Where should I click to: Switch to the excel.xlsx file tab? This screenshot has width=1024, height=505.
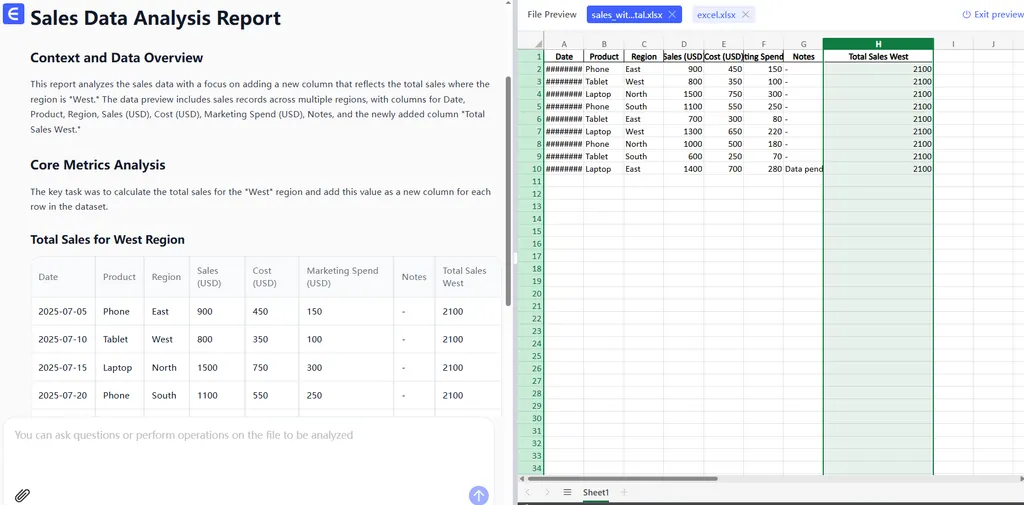coord(716,15)
